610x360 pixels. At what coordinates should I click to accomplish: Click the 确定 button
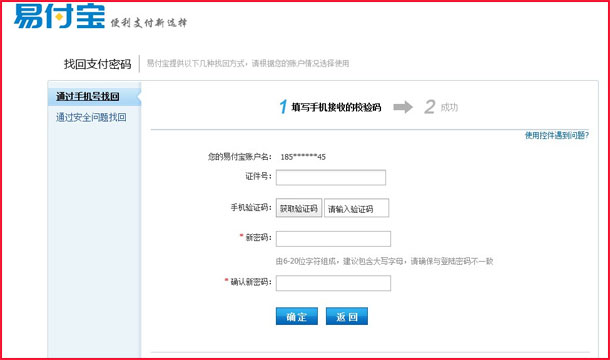click(x=297, y=316)
